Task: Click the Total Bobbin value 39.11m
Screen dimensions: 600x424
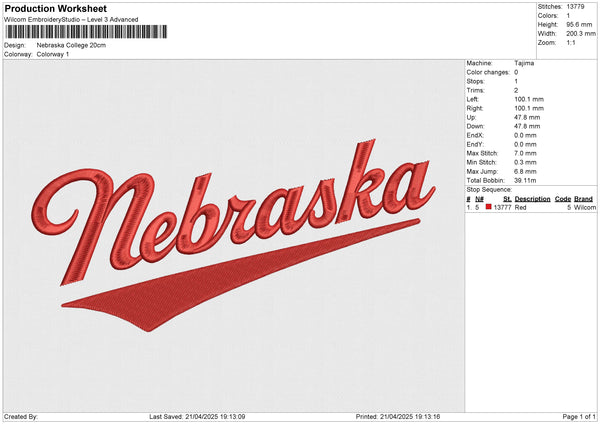Action: pos(525,180)
